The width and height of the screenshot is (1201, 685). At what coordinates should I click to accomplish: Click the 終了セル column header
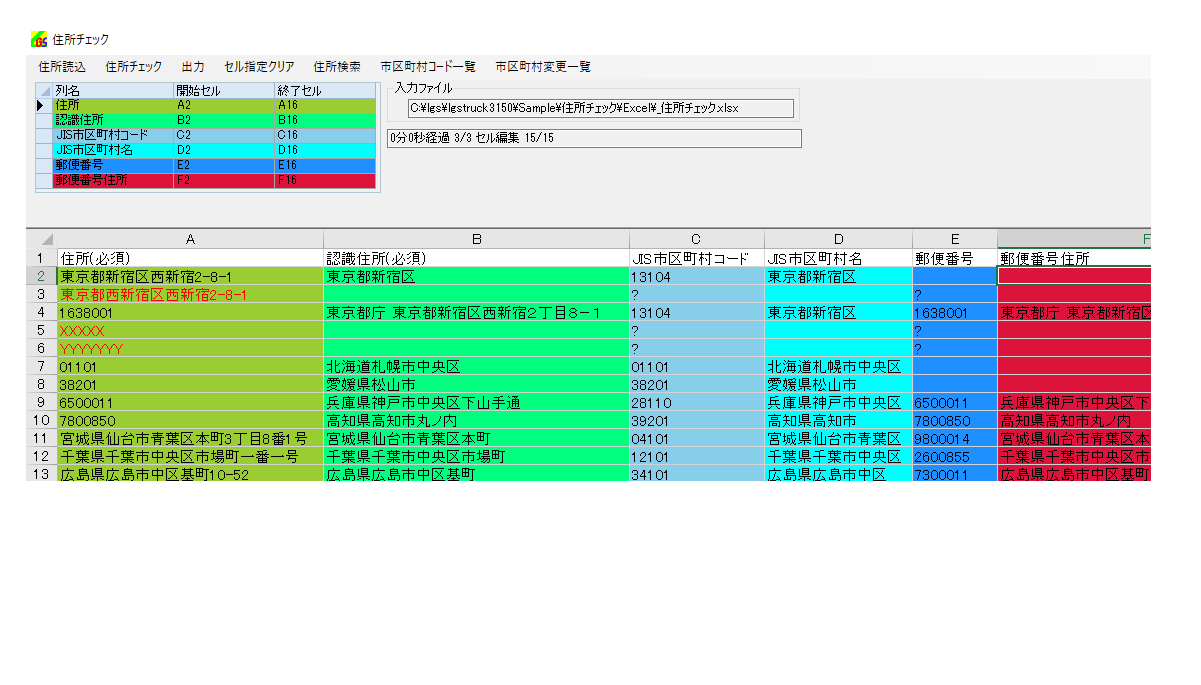click(324, 91)
